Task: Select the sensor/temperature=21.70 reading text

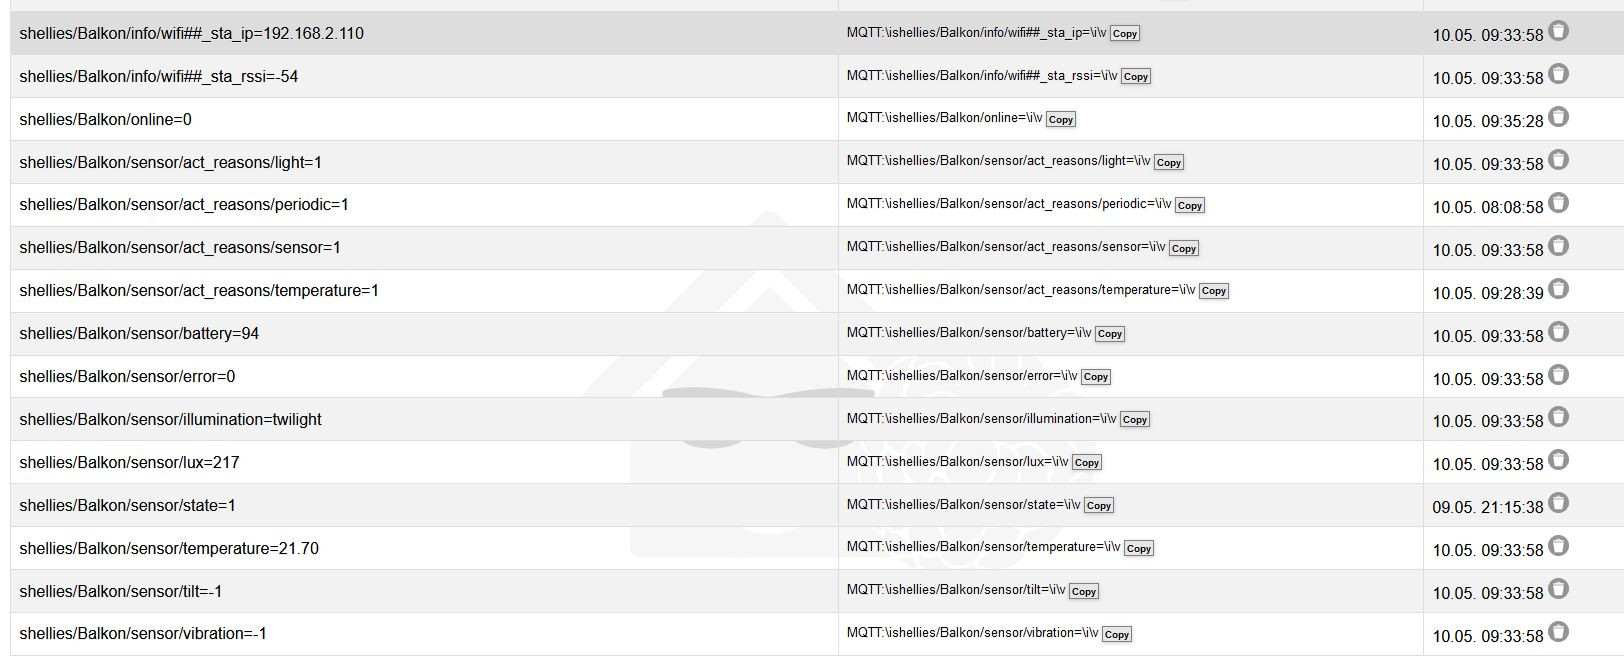Action: [x=169, y=549]
